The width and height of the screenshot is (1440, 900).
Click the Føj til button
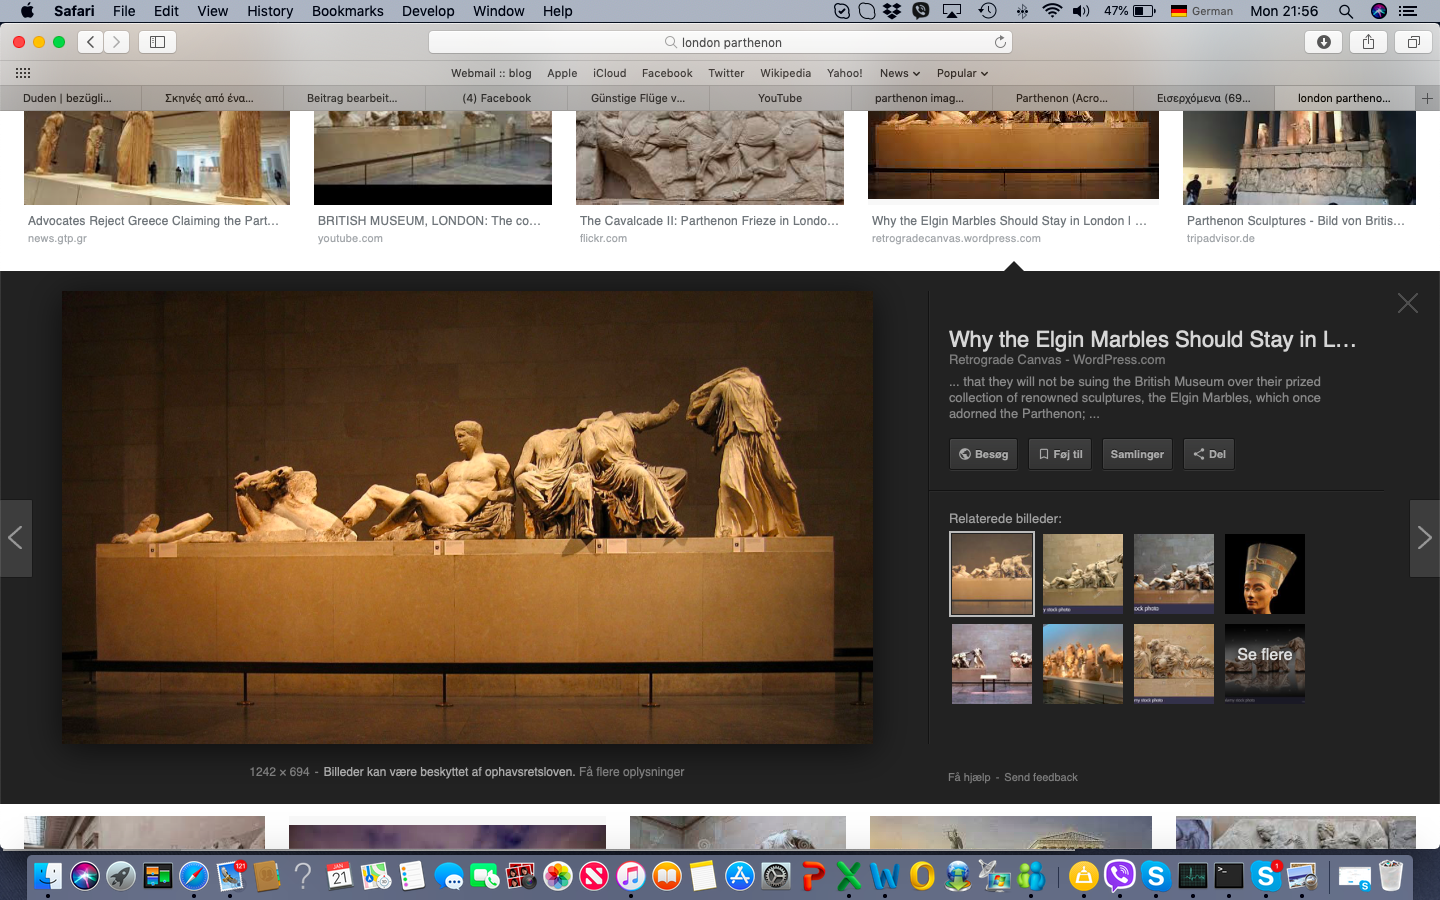1060,454
